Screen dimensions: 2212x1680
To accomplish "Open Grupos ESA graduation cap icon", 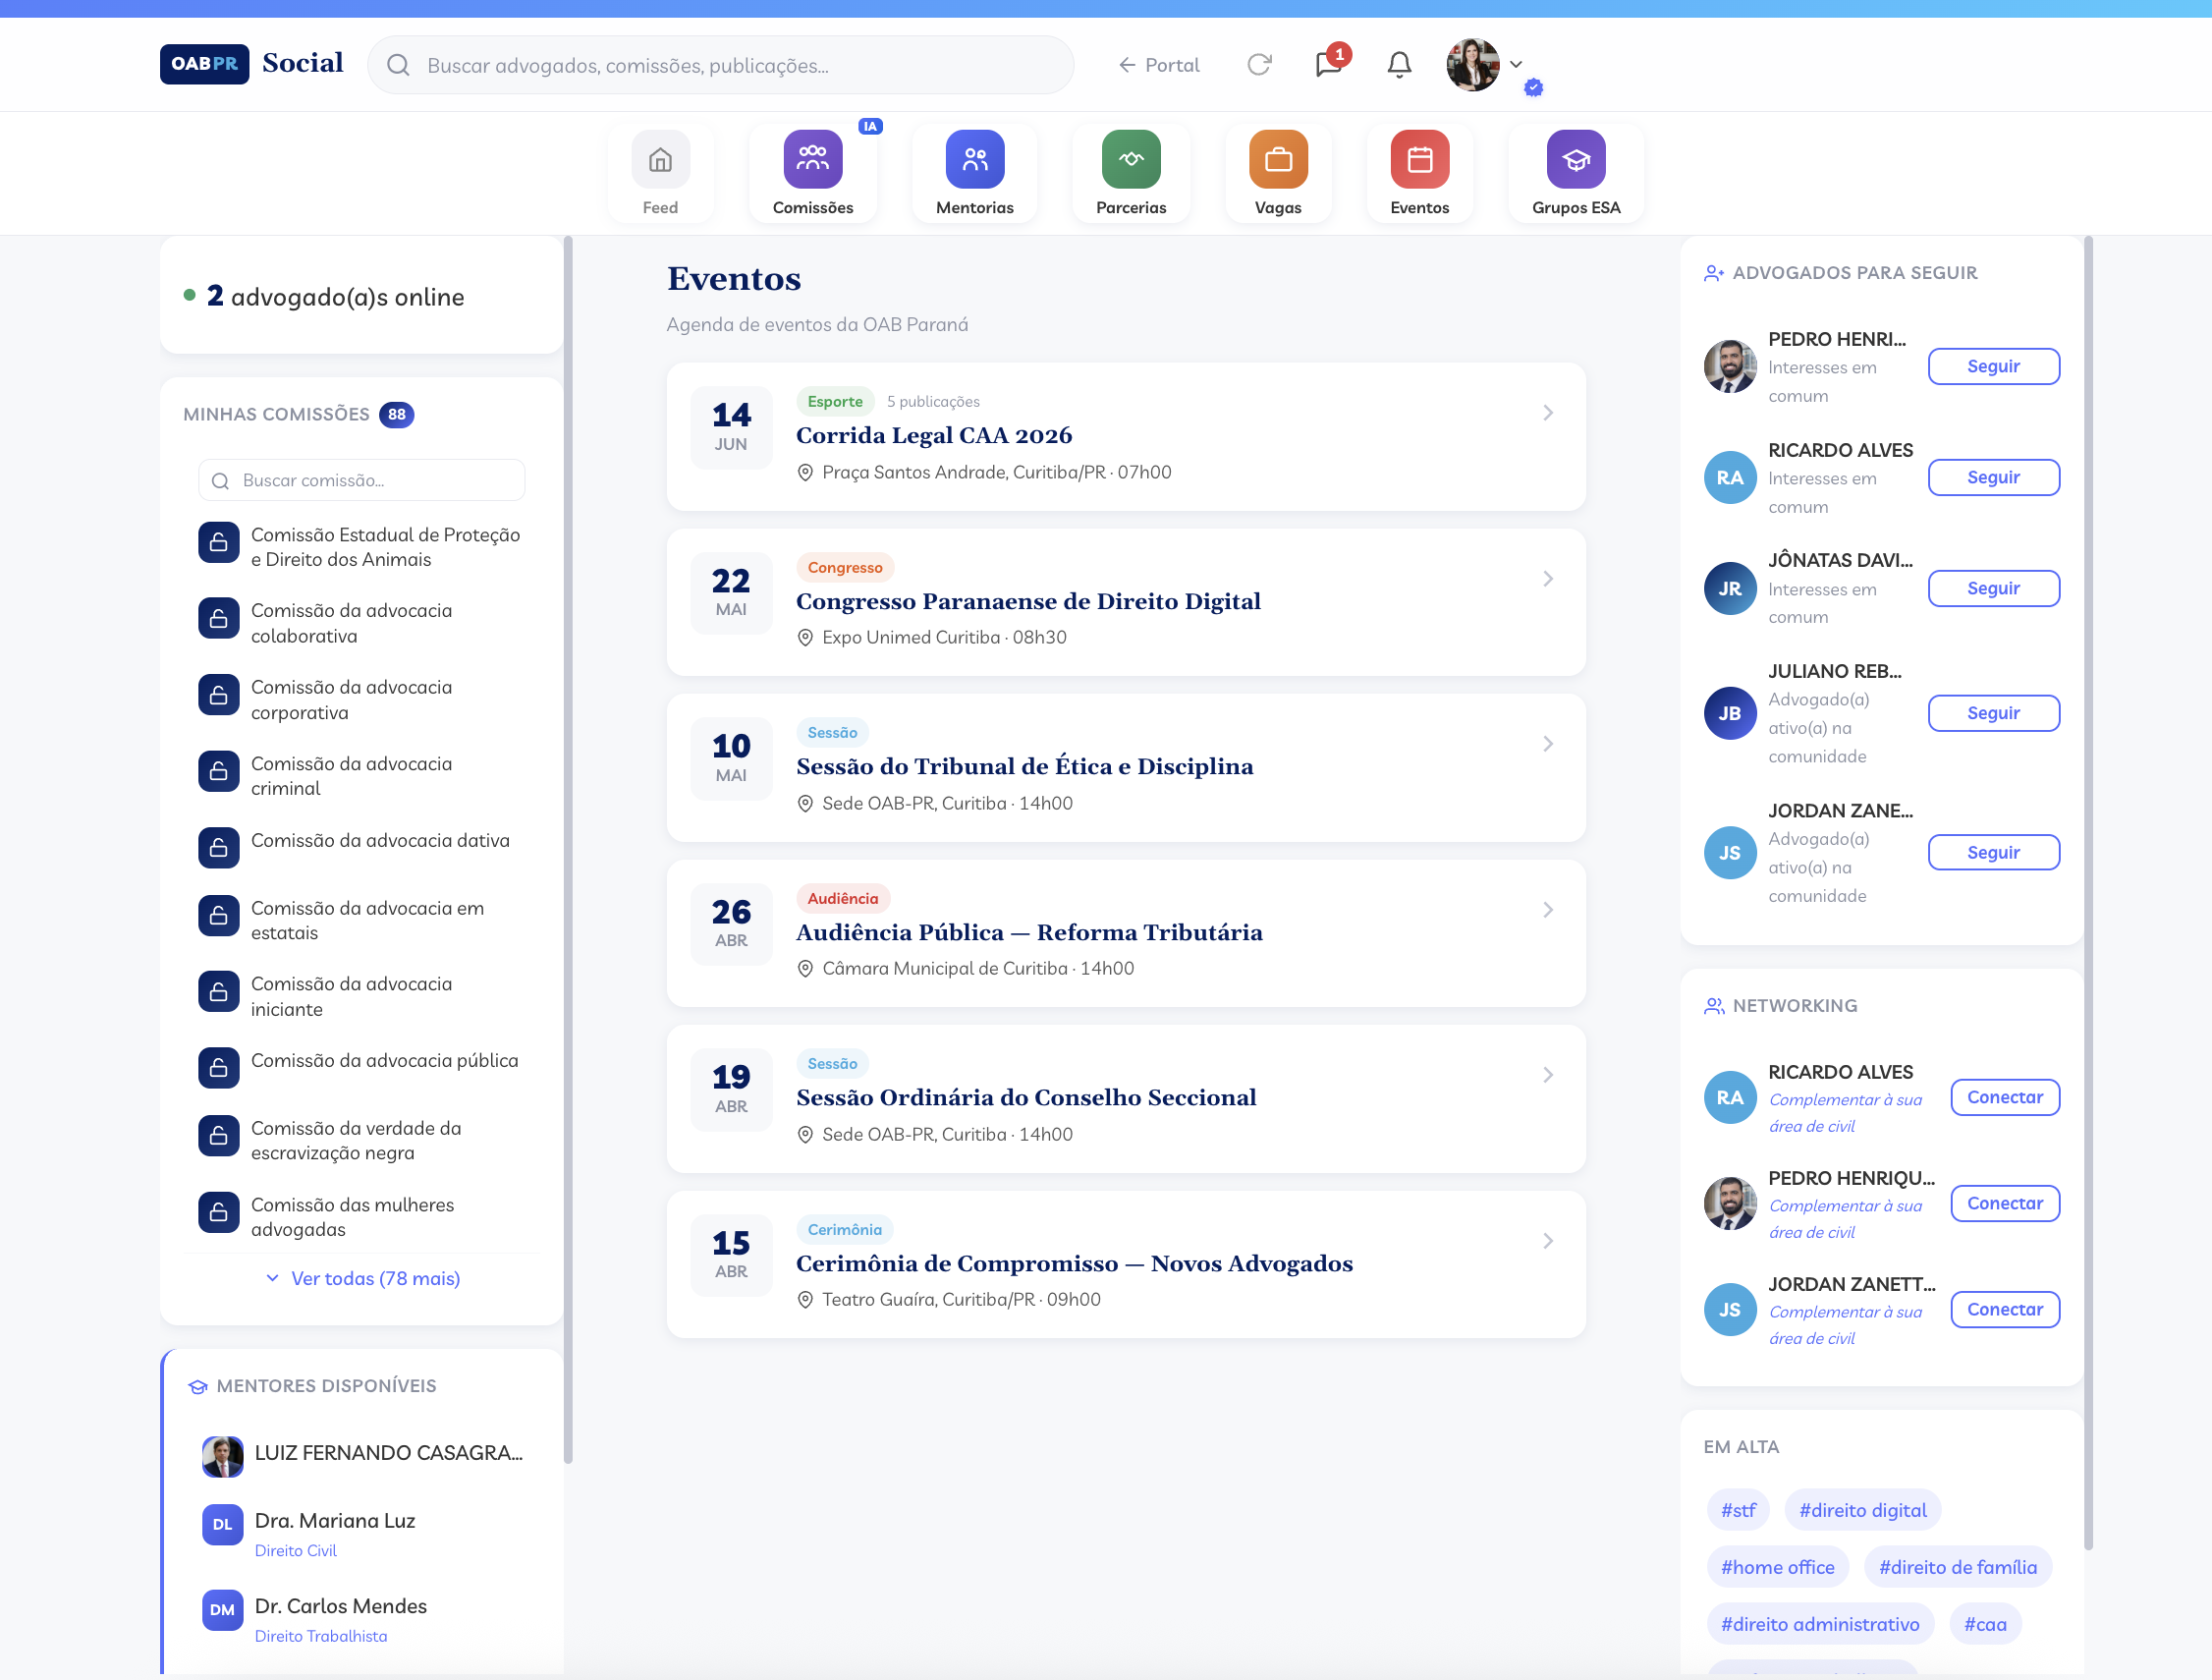I will point(1575,160).
